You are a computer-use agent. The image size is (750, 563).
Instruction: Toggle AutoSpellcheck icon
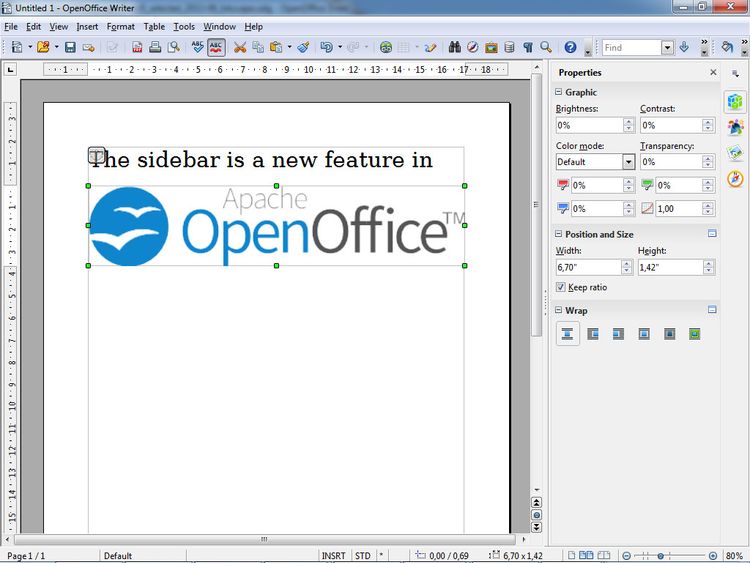[x=216, y=47]
